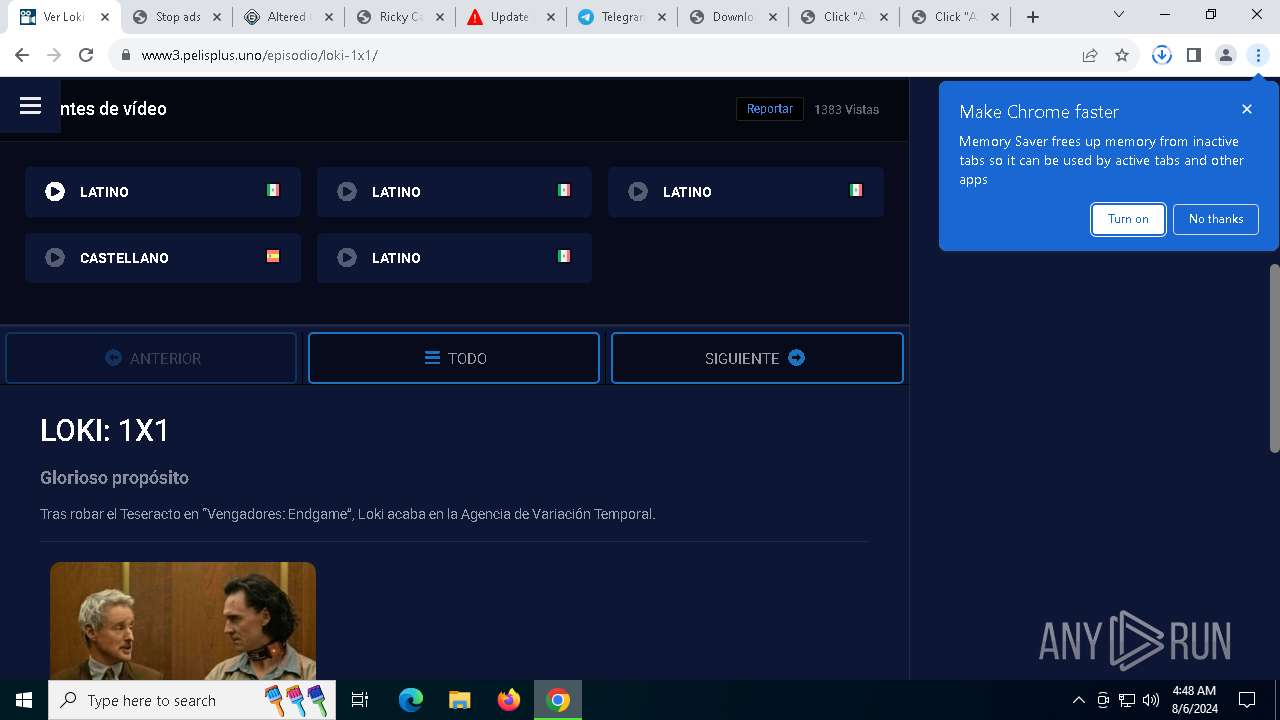This screenshot has height=720, width=1280.
Task: Open tab search dropdown arrow
Action: click(1119, 15)
